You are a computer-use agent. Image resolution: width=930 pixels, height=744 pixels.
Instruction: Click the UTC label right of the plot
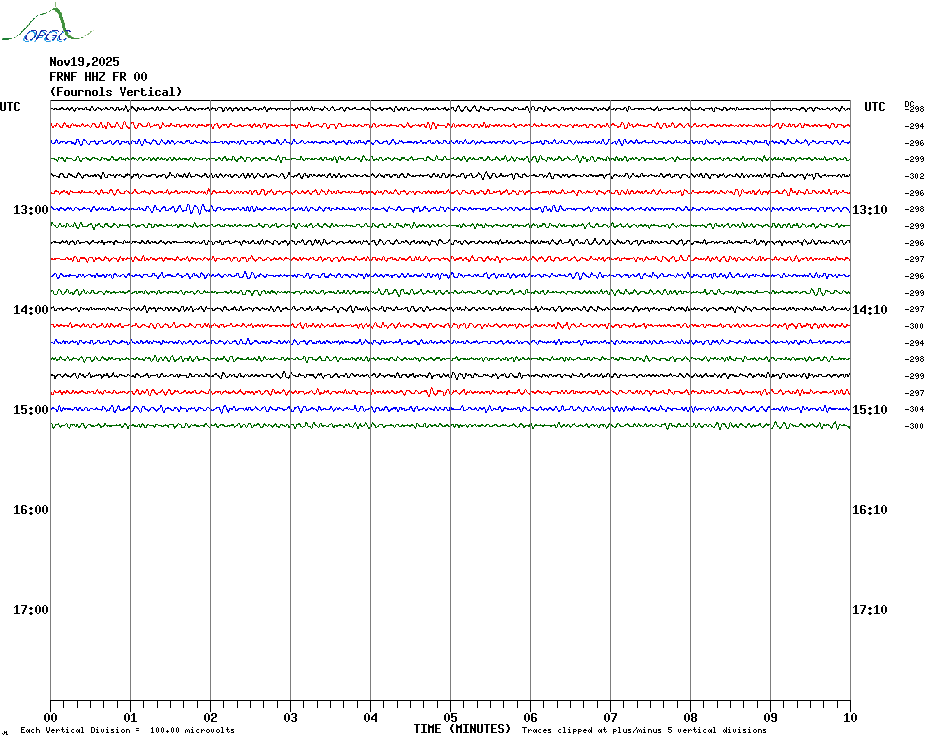click(x=874, y=107)
